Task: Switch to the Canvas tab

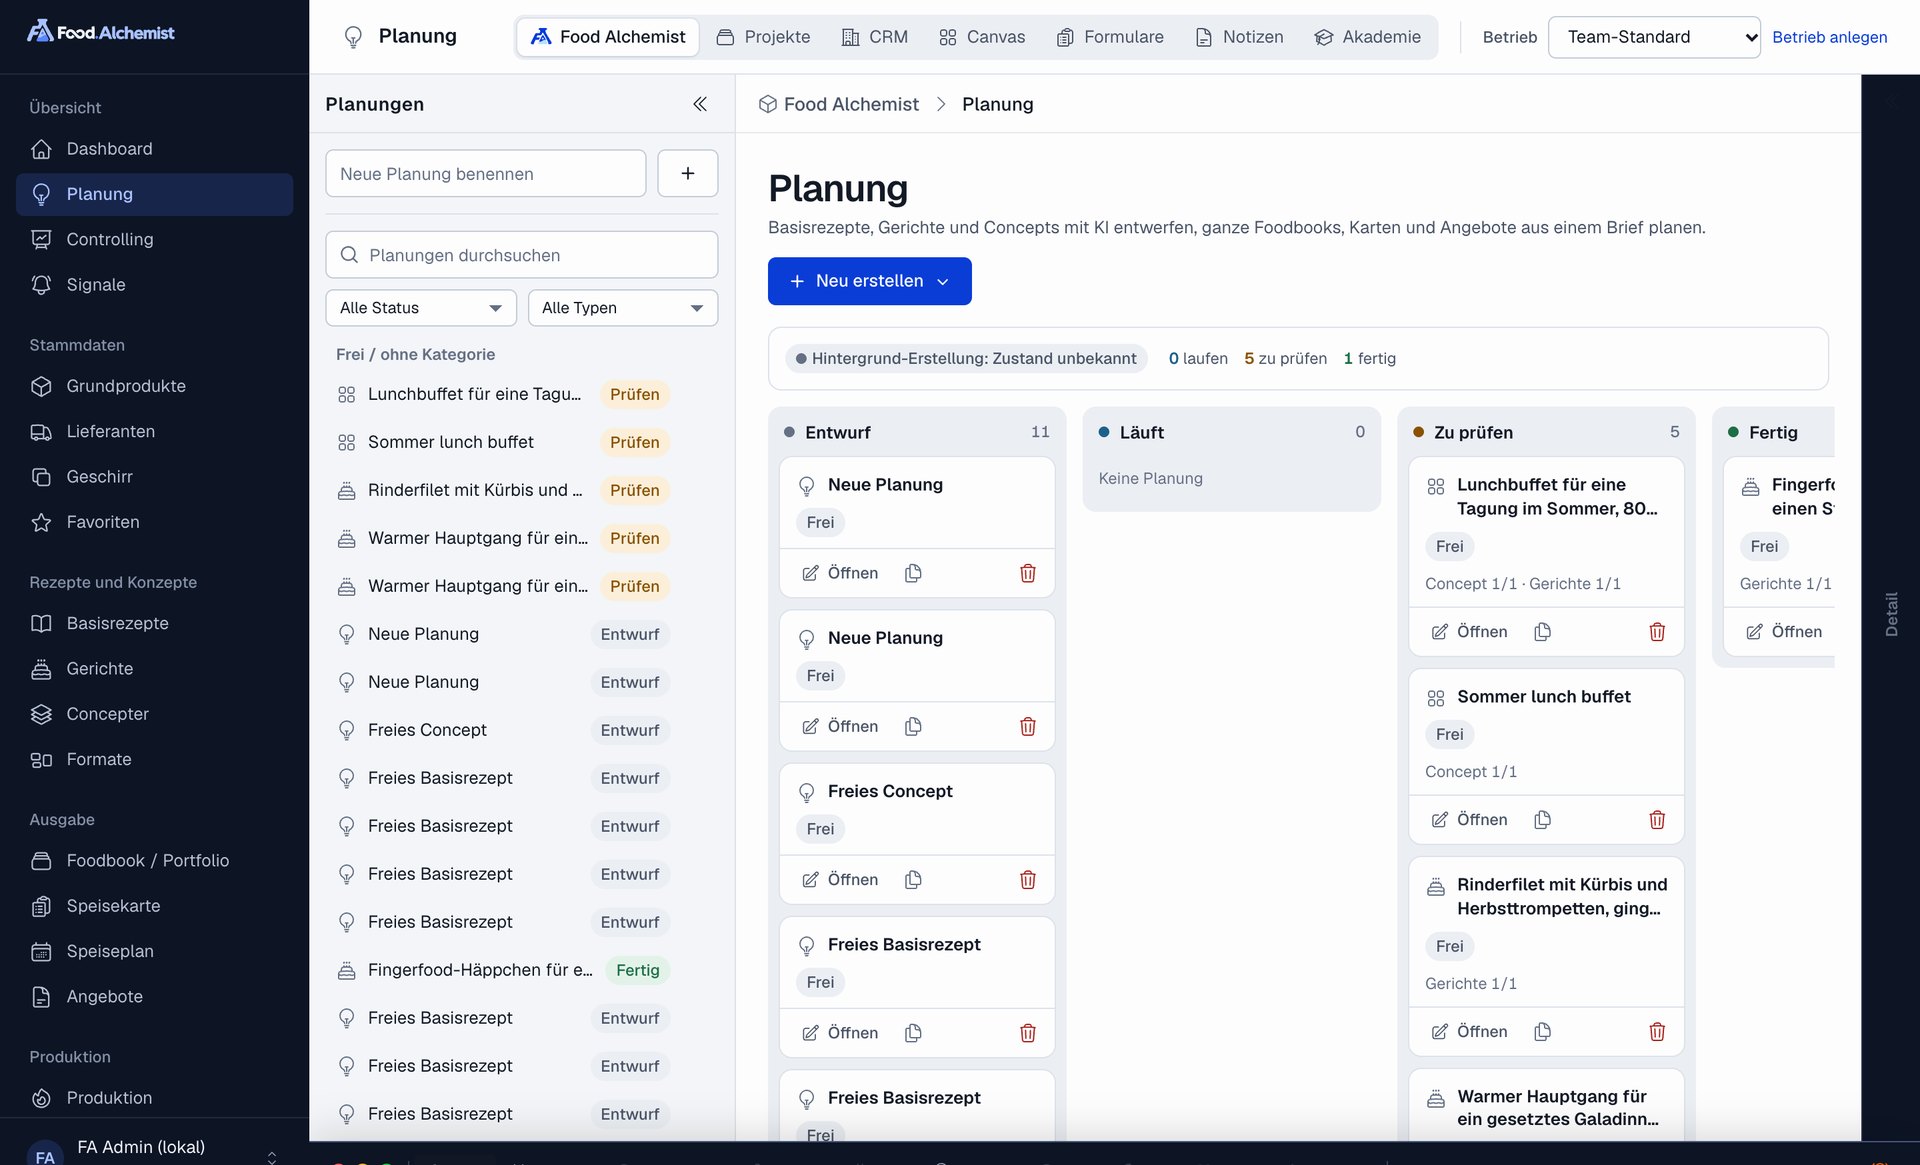Action: 981,37
